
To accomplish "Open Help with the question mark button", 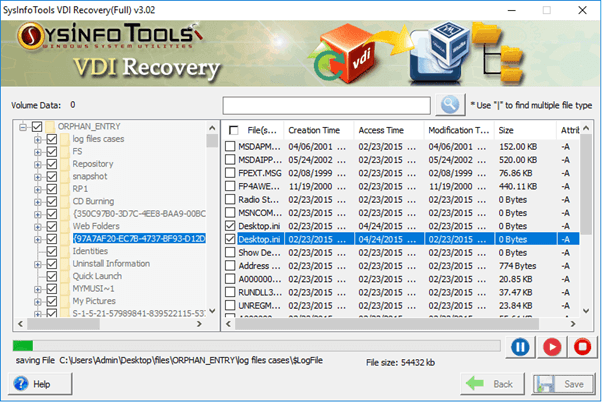I will [x=40, y=383].
